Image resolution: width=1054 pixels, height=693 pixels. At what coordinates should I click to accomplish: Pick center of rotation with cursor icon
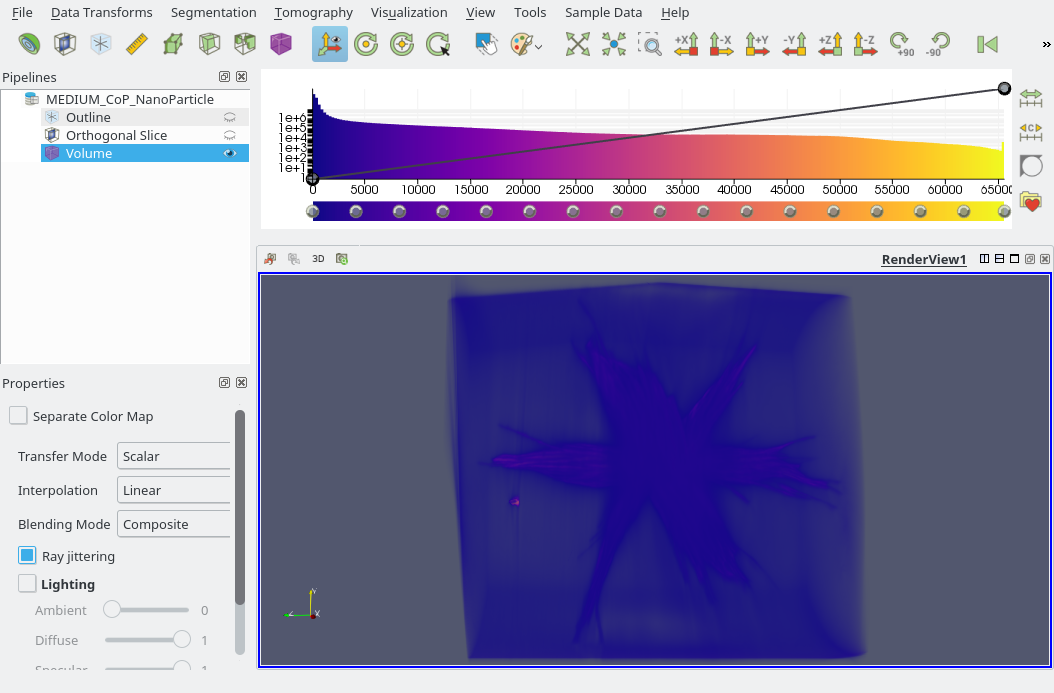pos(438,44)
